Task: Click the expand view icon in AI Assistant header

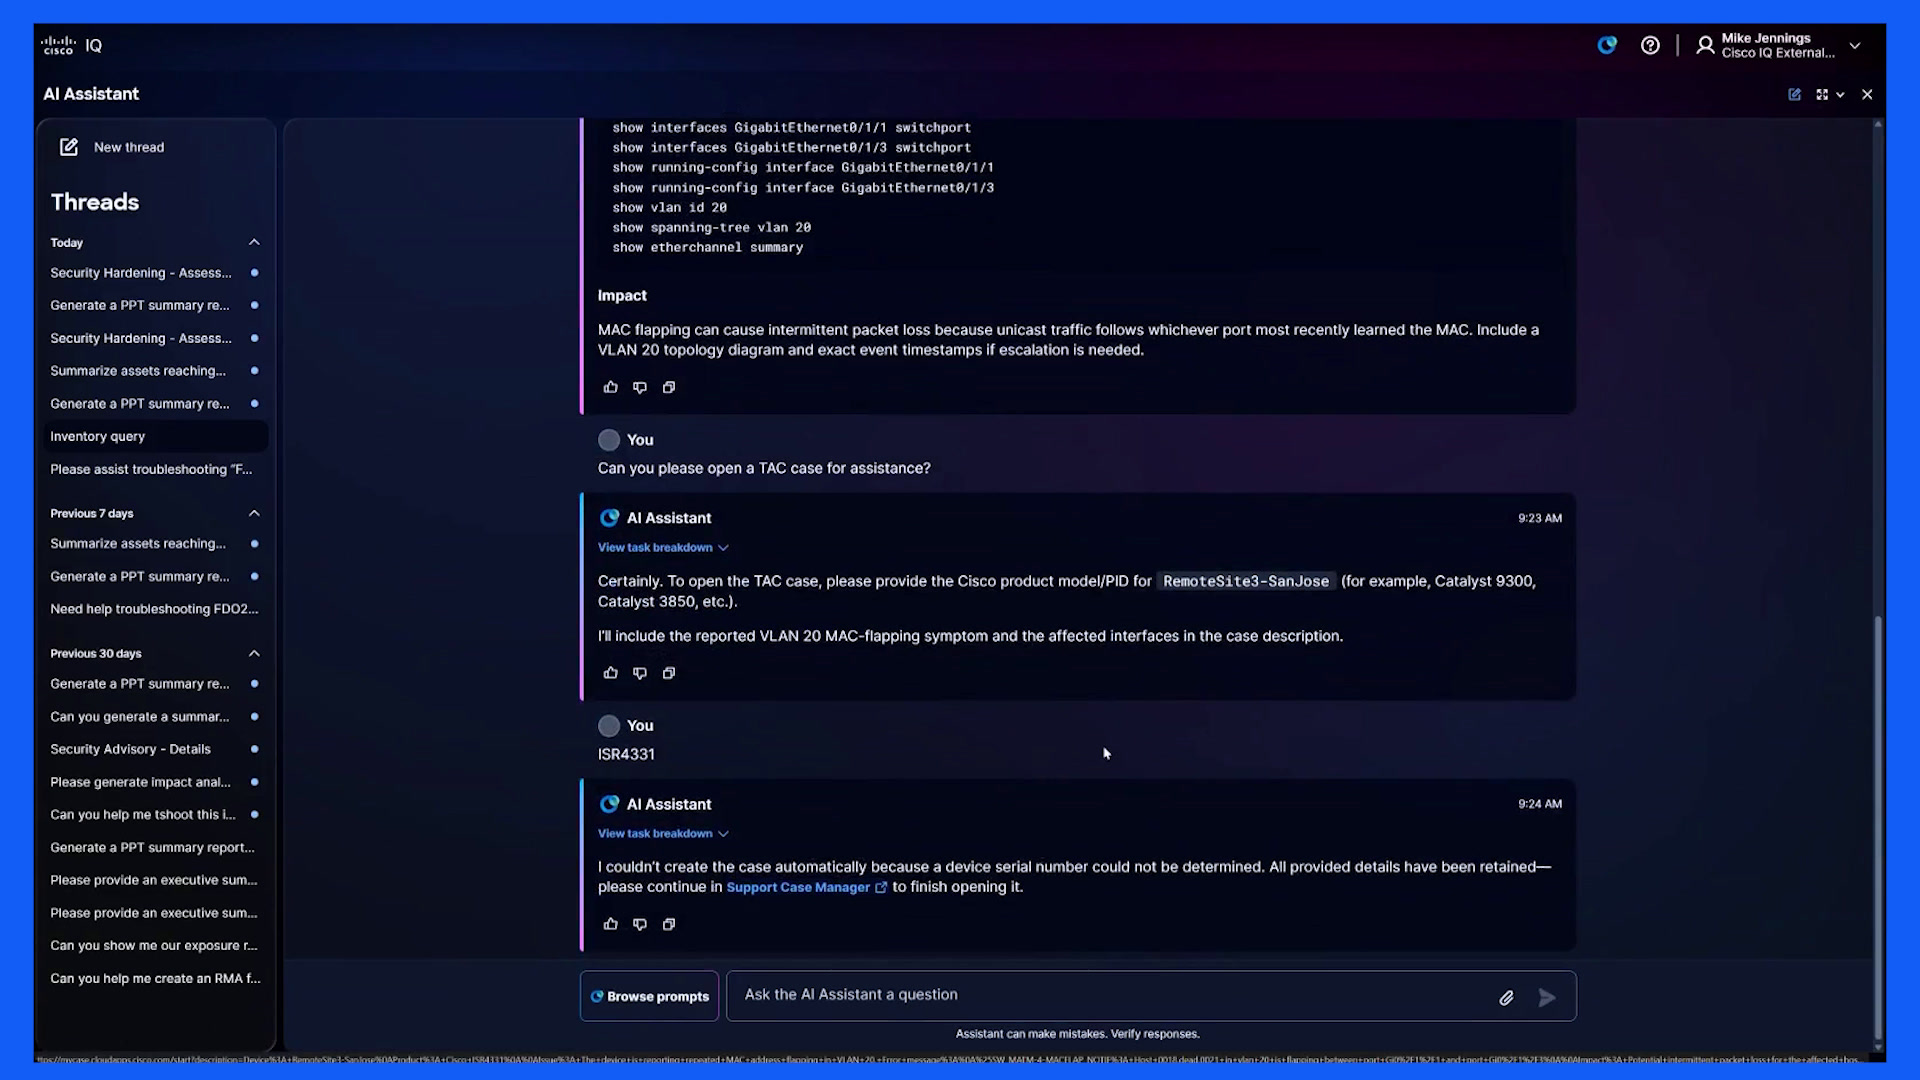Action: click(x=1822, y=94)
